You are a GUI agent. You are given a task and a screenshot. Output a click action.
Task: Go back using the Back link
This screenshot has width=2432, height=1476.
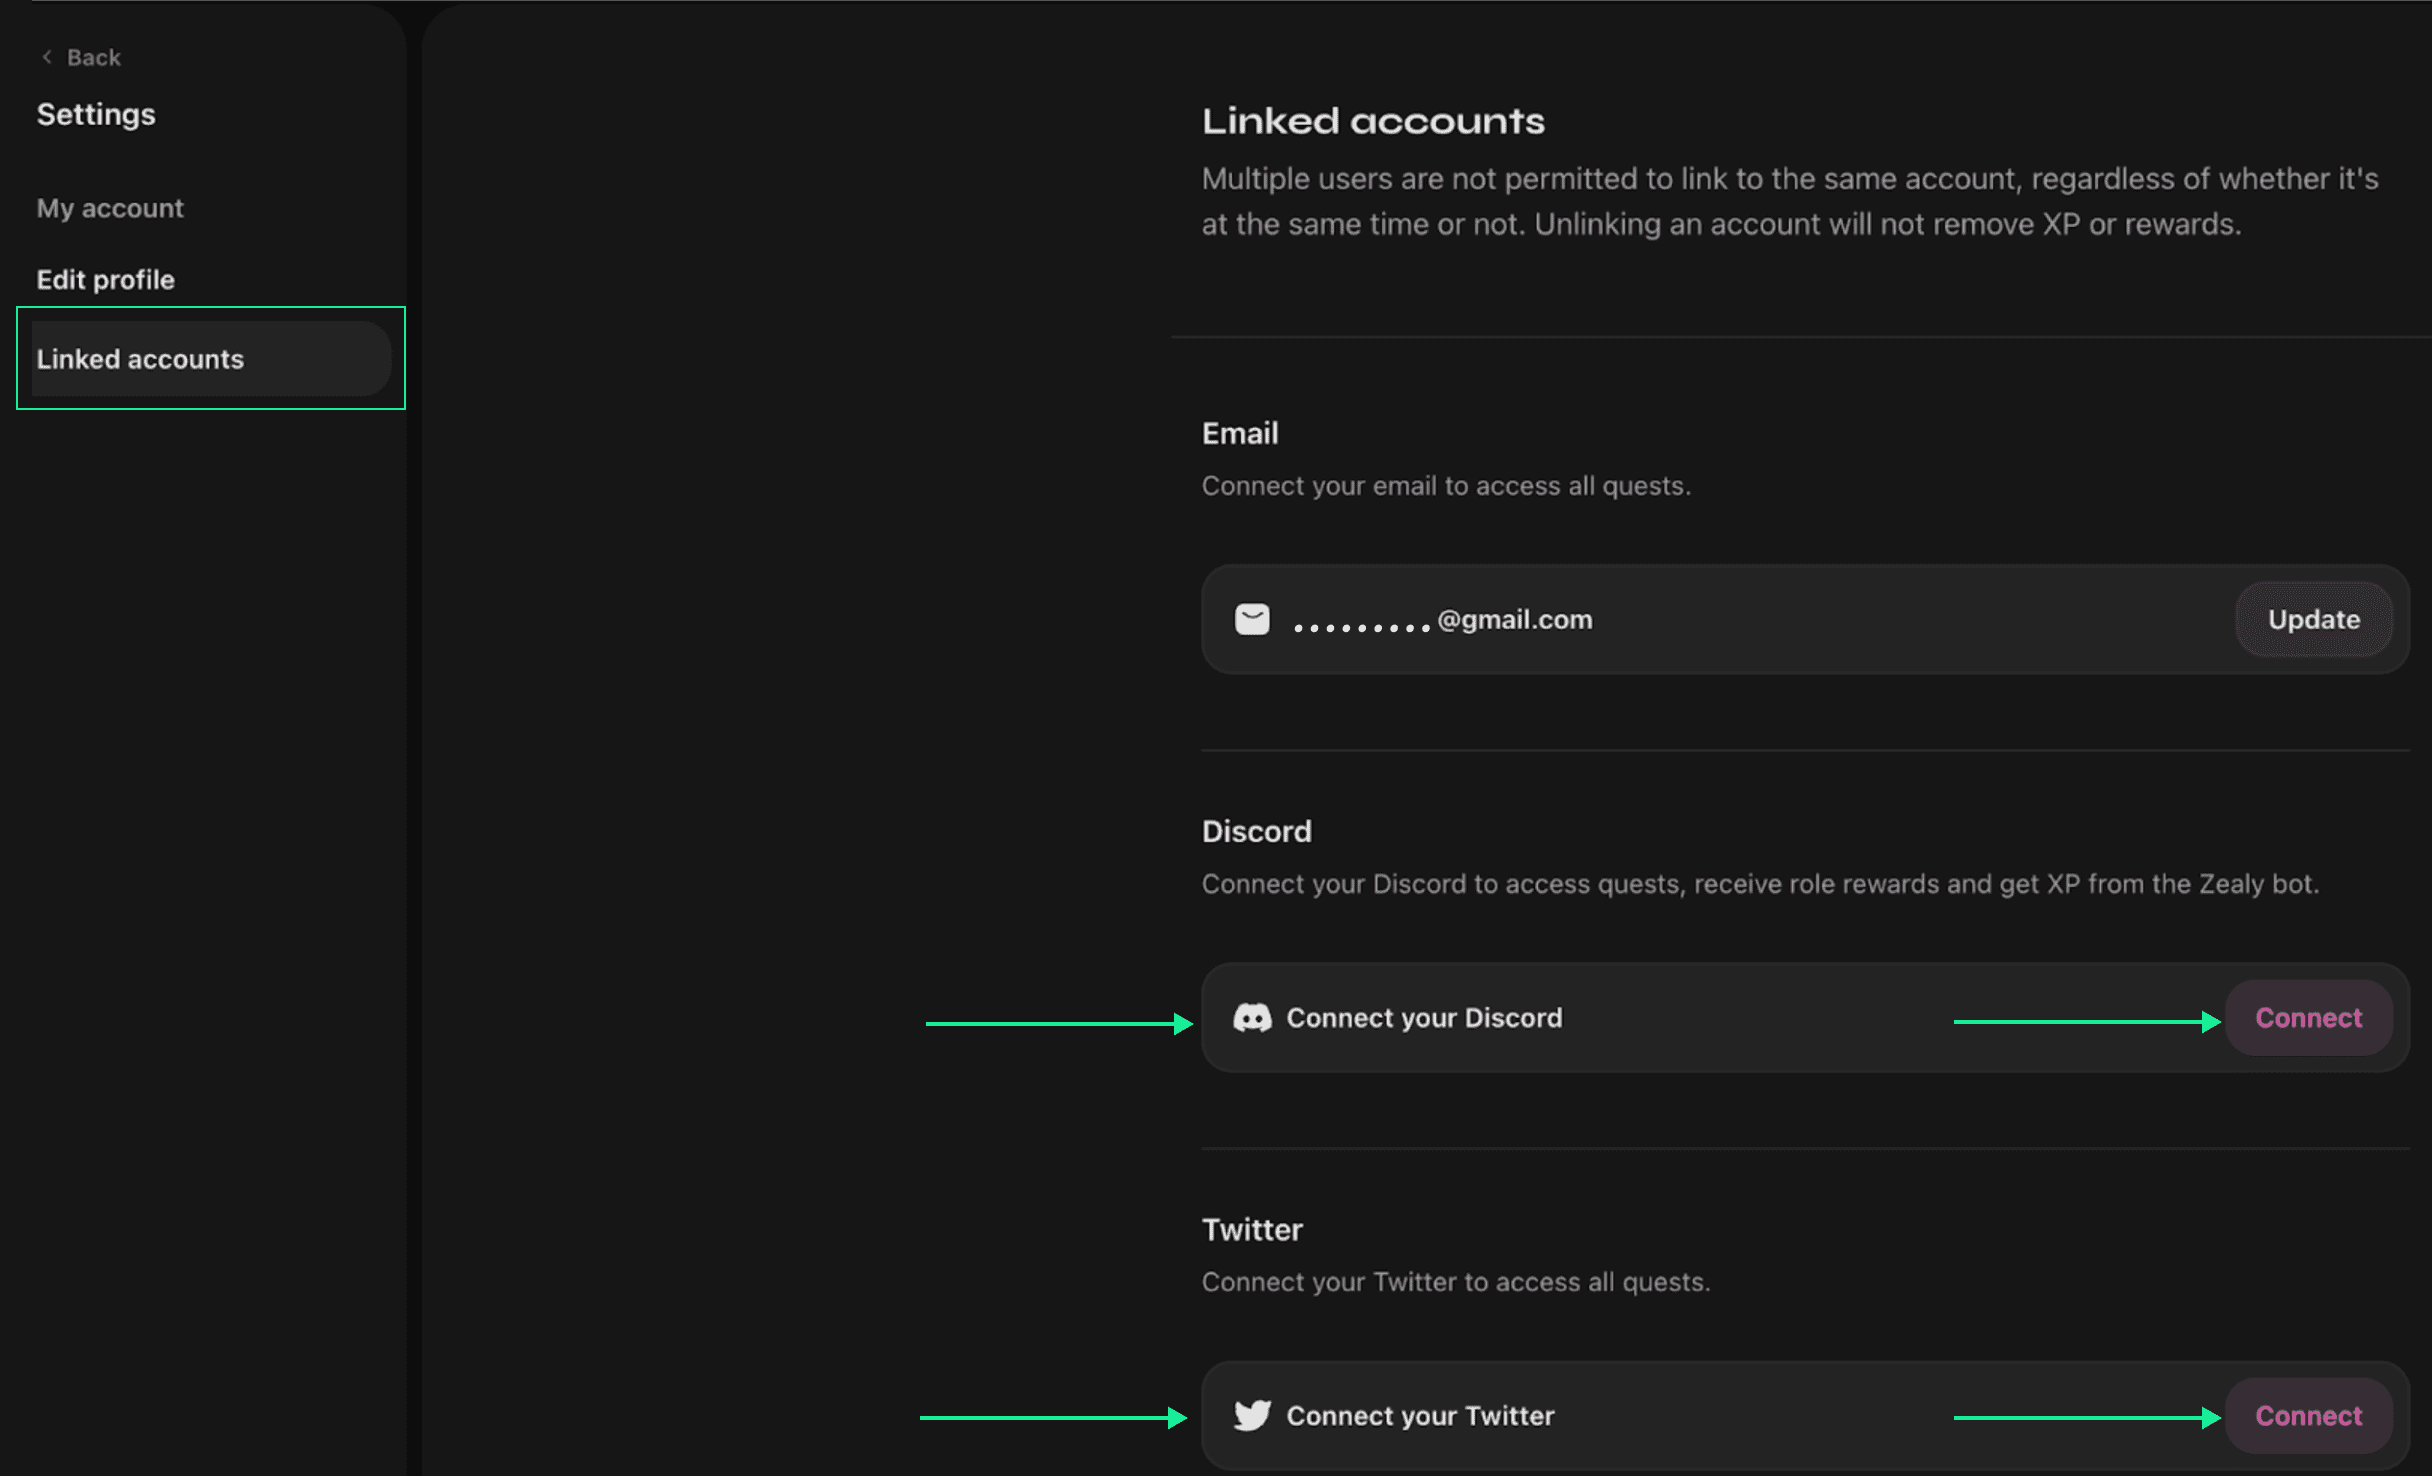click(x=93, y=57)
